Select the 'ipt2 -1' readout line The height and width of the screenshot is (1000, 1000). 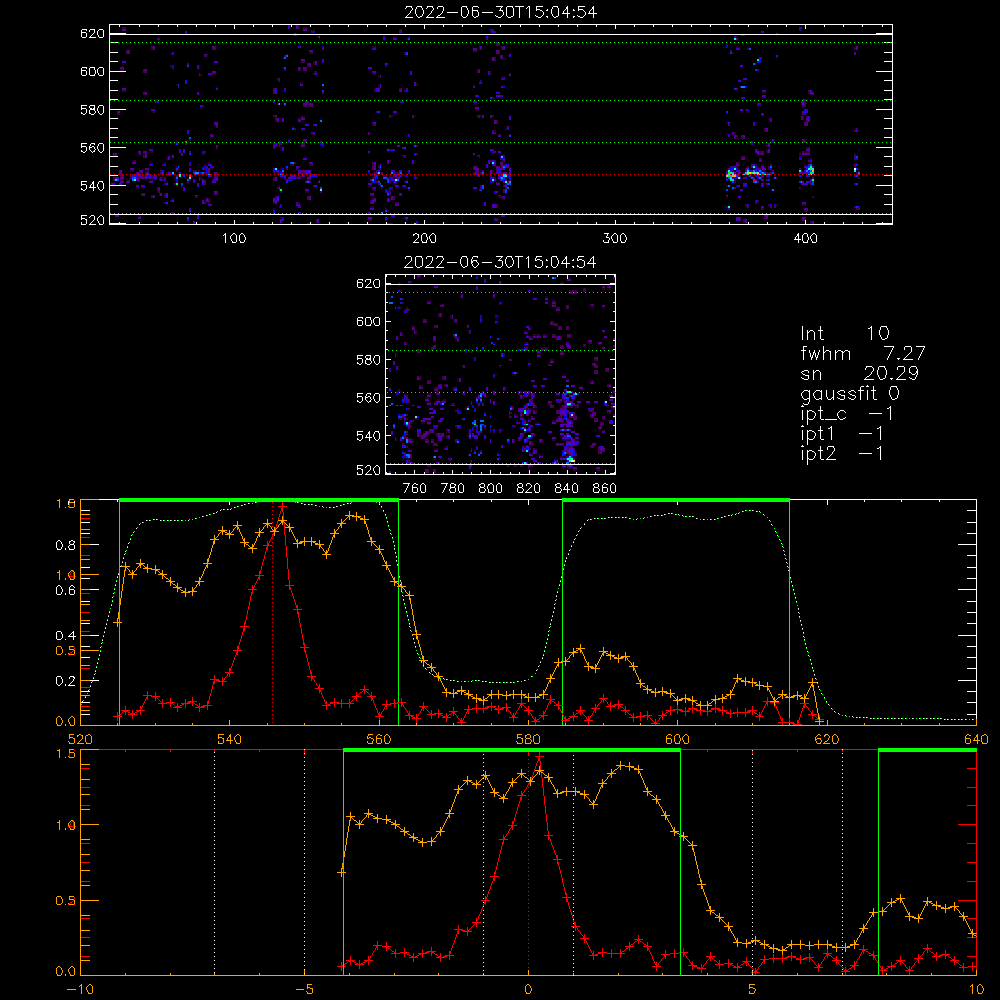click(x=842, y=453)
